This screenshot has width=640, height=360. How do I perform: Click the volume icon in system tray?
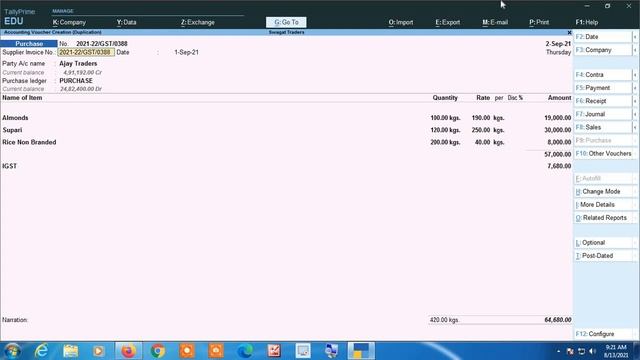592,351
